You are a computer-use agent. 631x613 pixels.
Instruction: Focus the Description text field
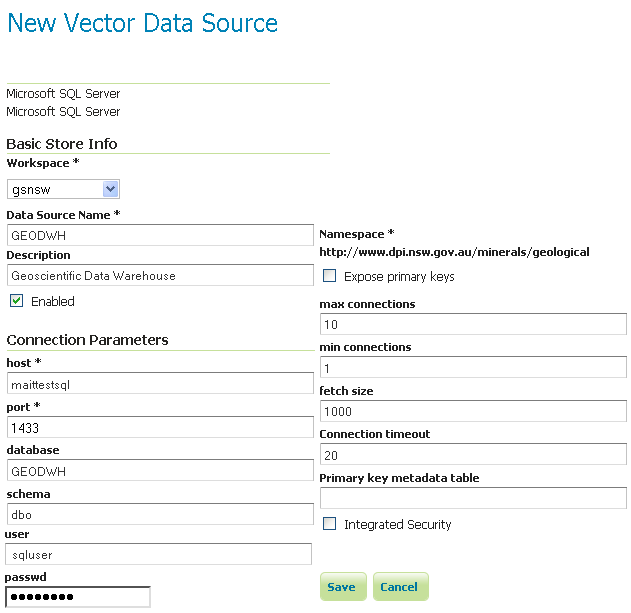[160, 276]
